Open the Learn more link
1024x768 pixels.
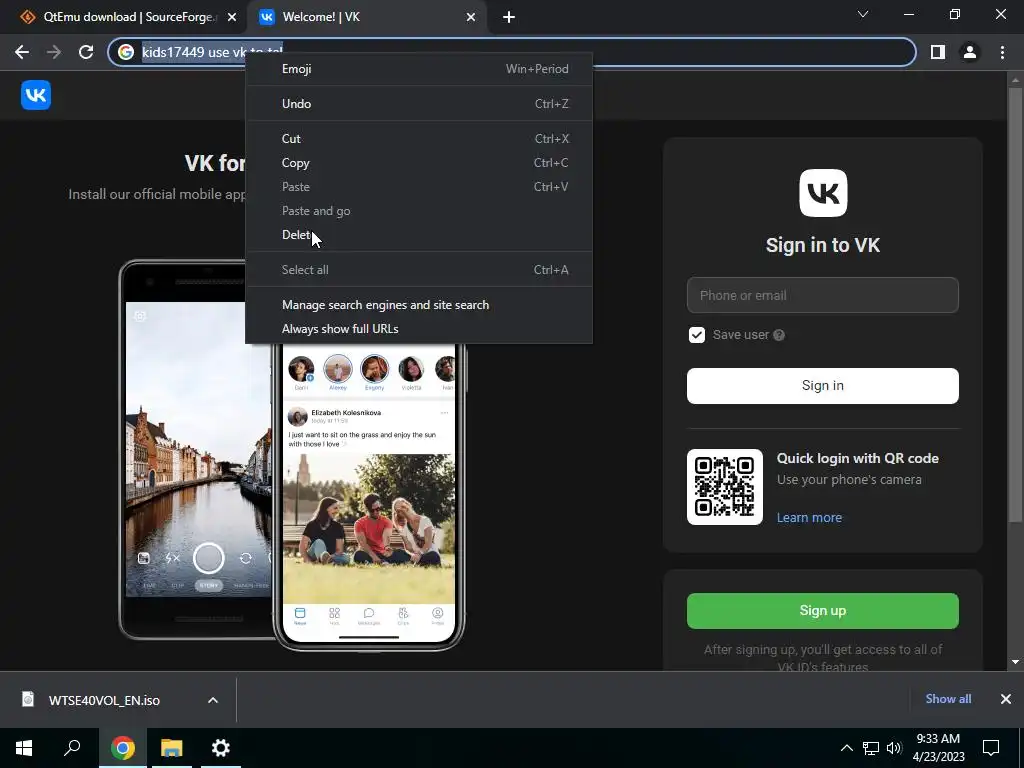pos(809,517)
